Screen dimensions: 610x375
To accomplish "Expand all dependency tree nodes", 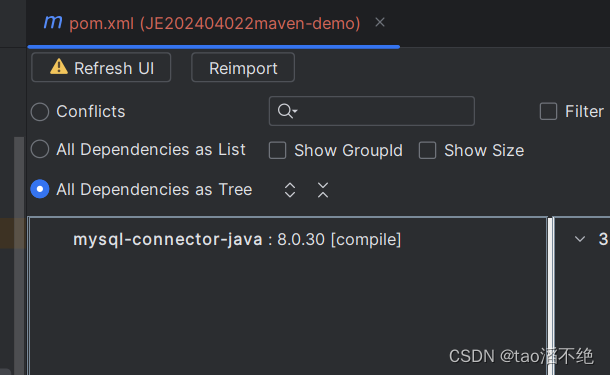I will [x=290, y=190].
